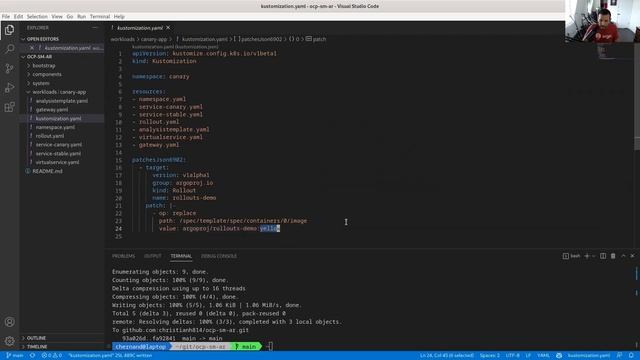This screenshot has width=640, height=360.
Task: Click the Explorer more actions ellipsis
Action: point(95,28)
